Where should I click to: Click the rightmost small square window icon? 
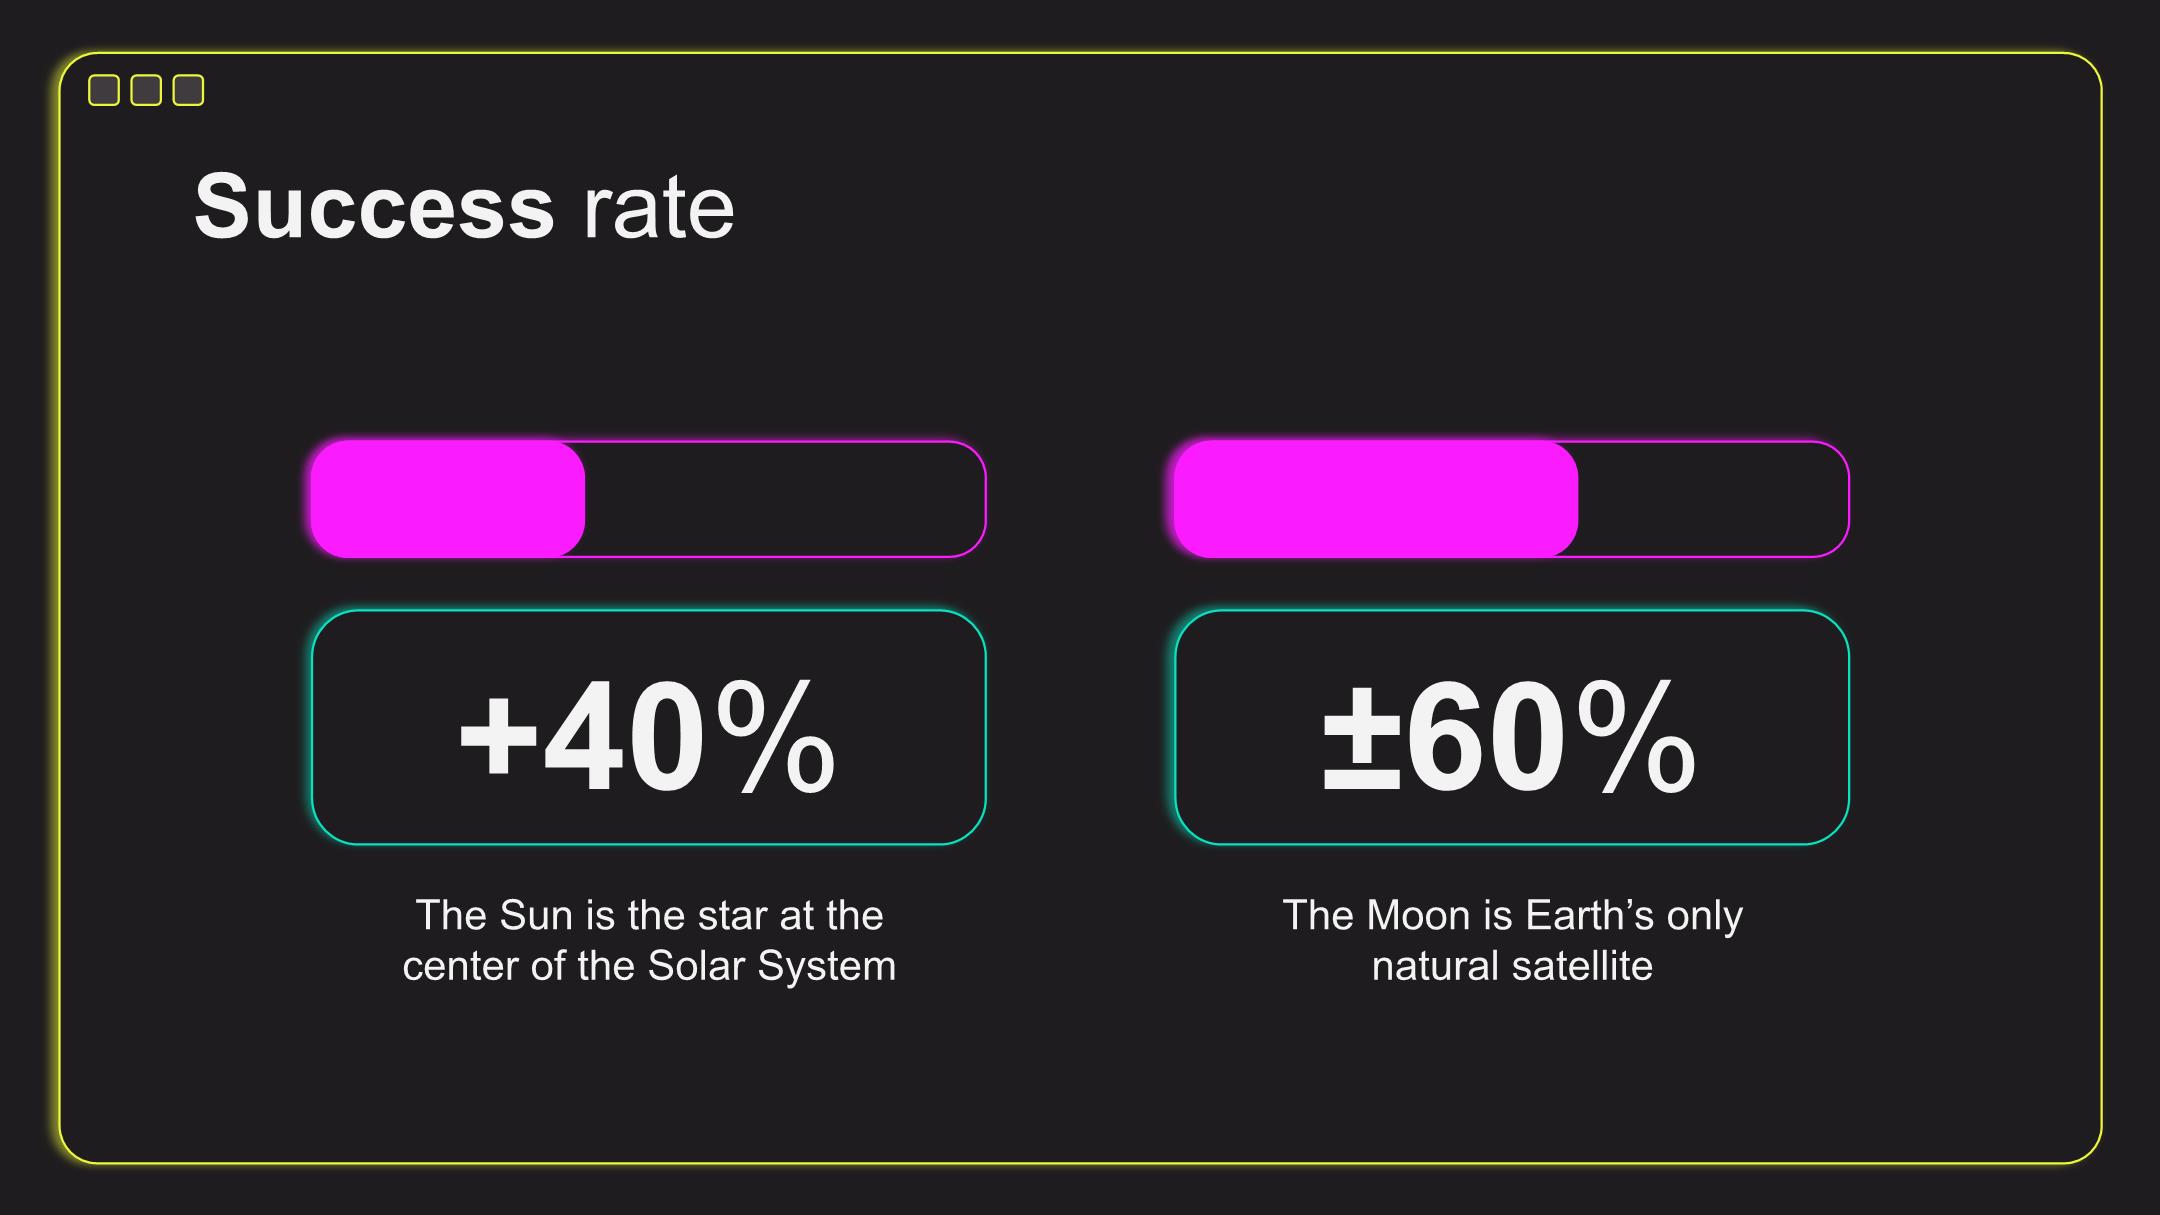pos(188,90)
